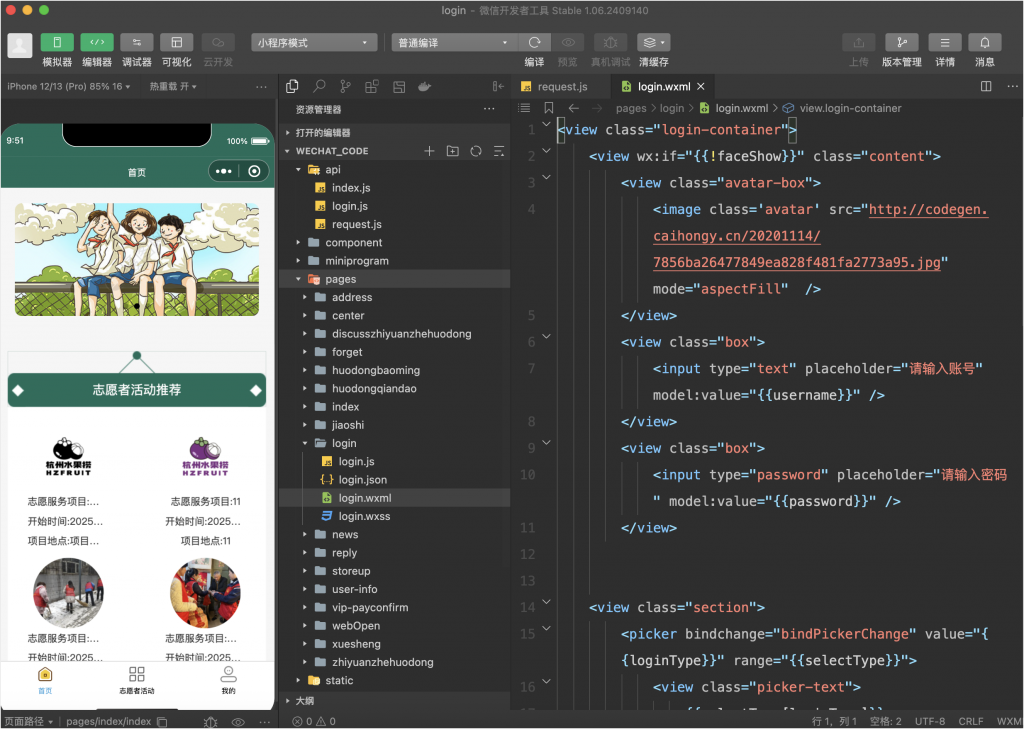Toggle the 调试器 debugger panel button
The width and height of the screenshot is (1024, 729).
coord(137,42)
